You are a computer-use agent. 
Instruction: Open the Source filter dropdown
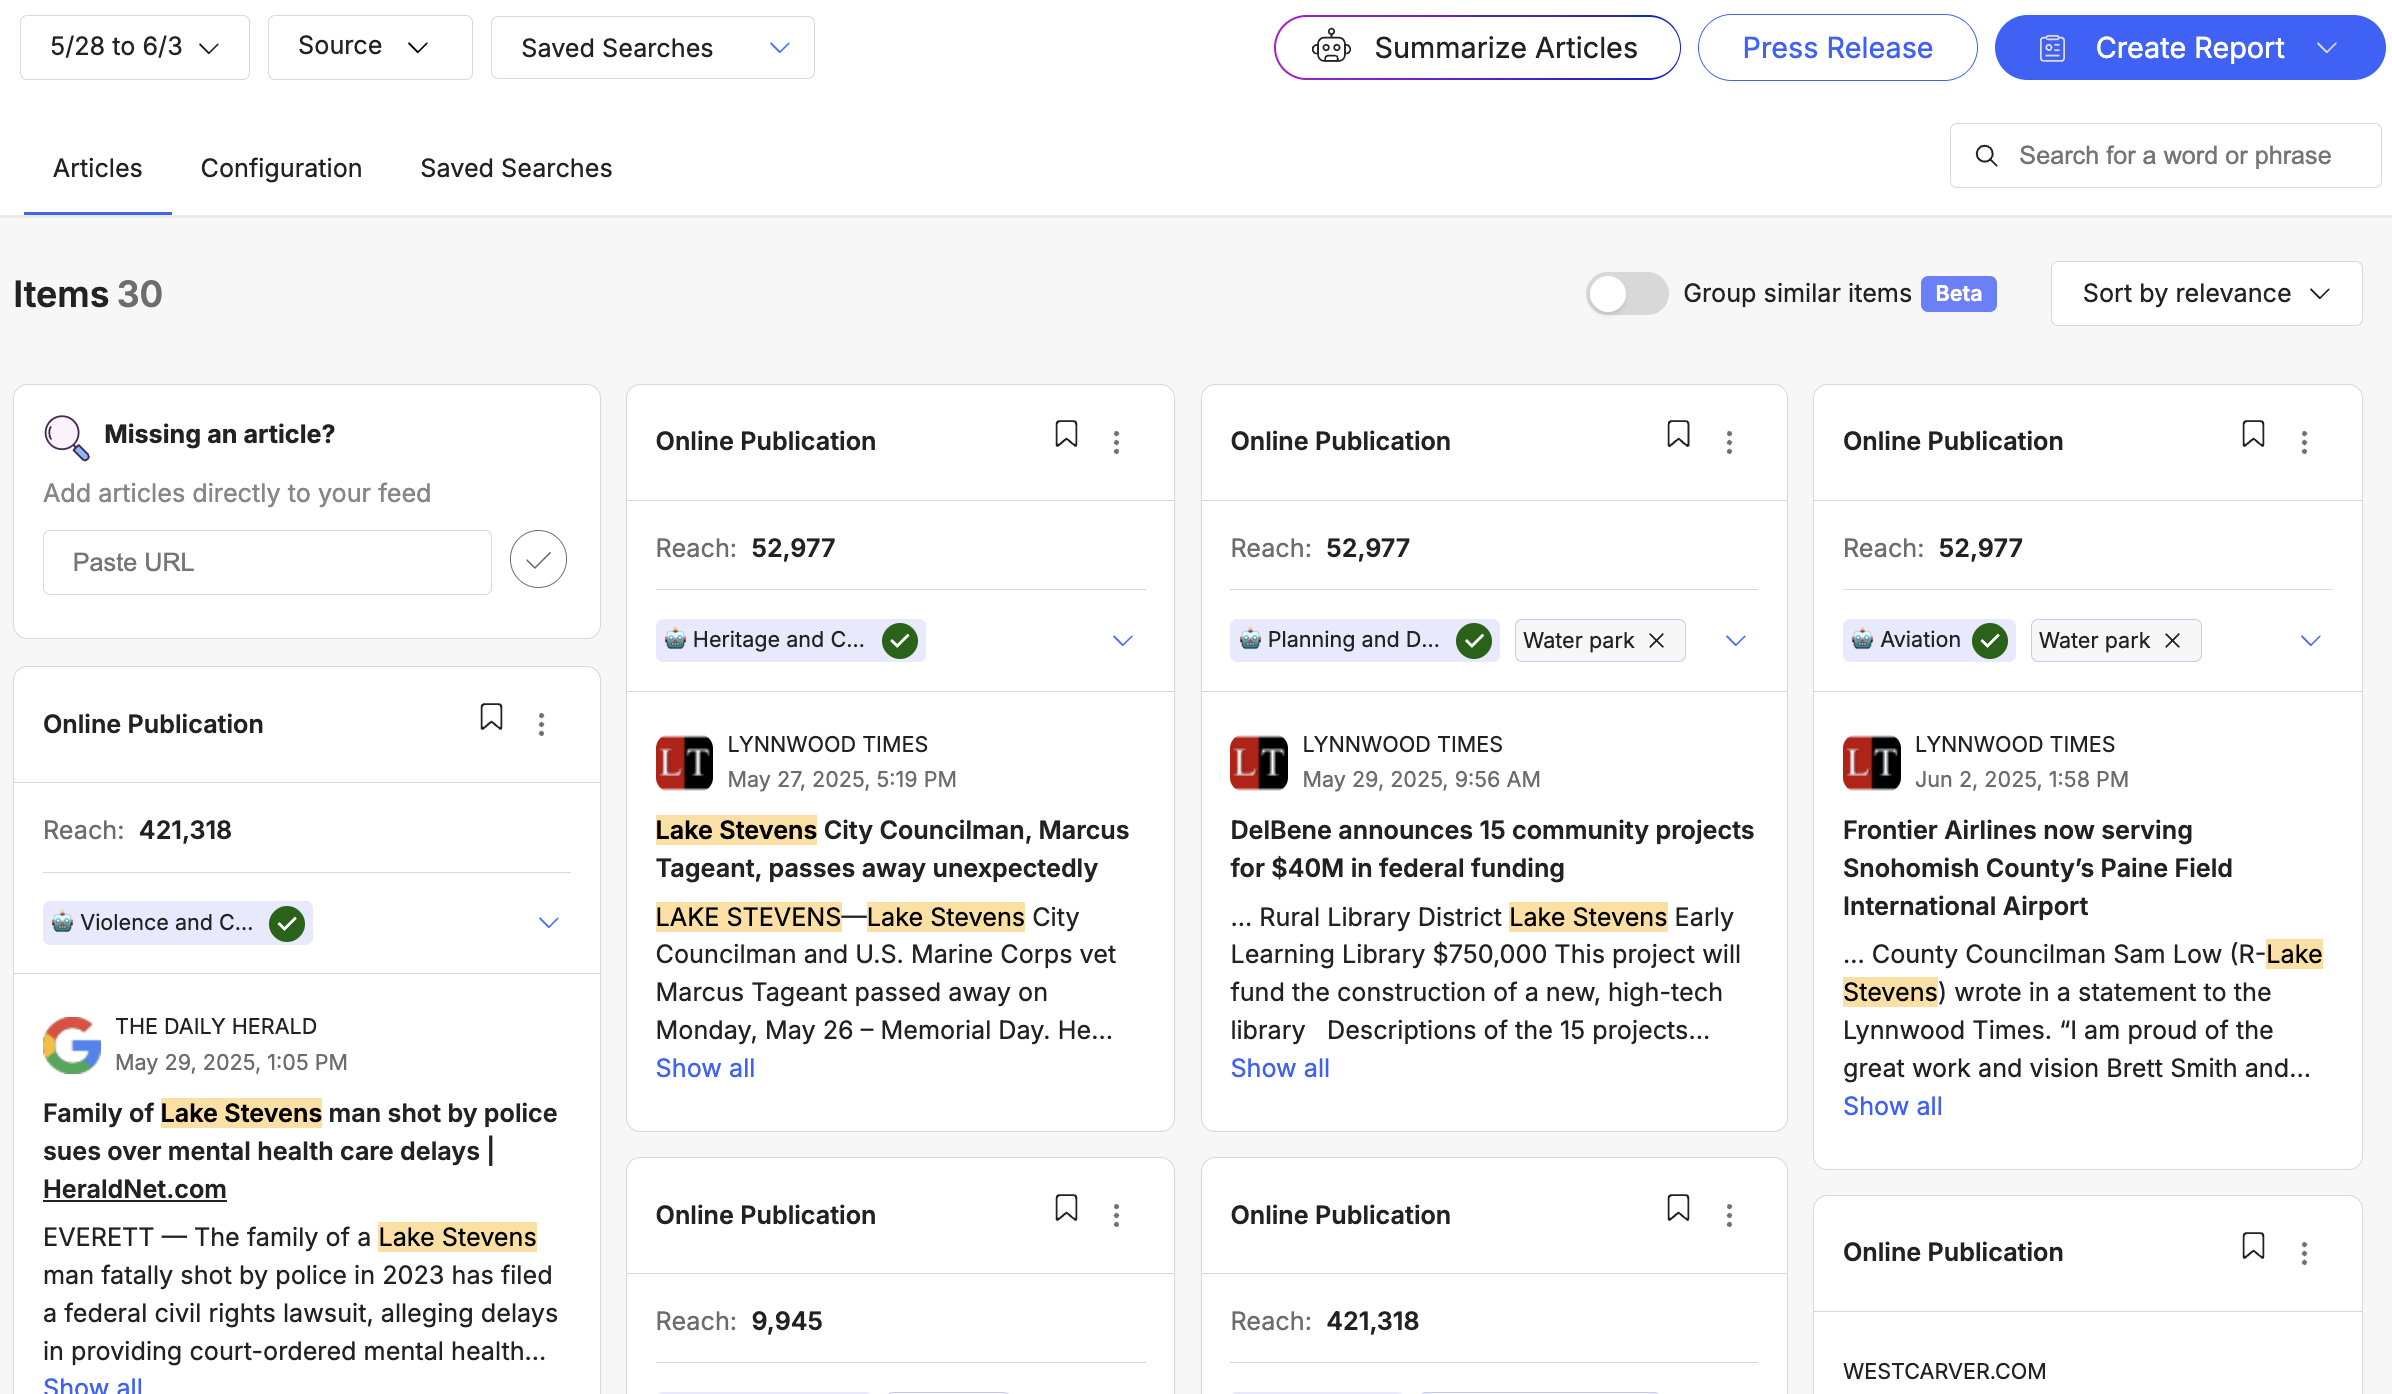coord(370,47)
